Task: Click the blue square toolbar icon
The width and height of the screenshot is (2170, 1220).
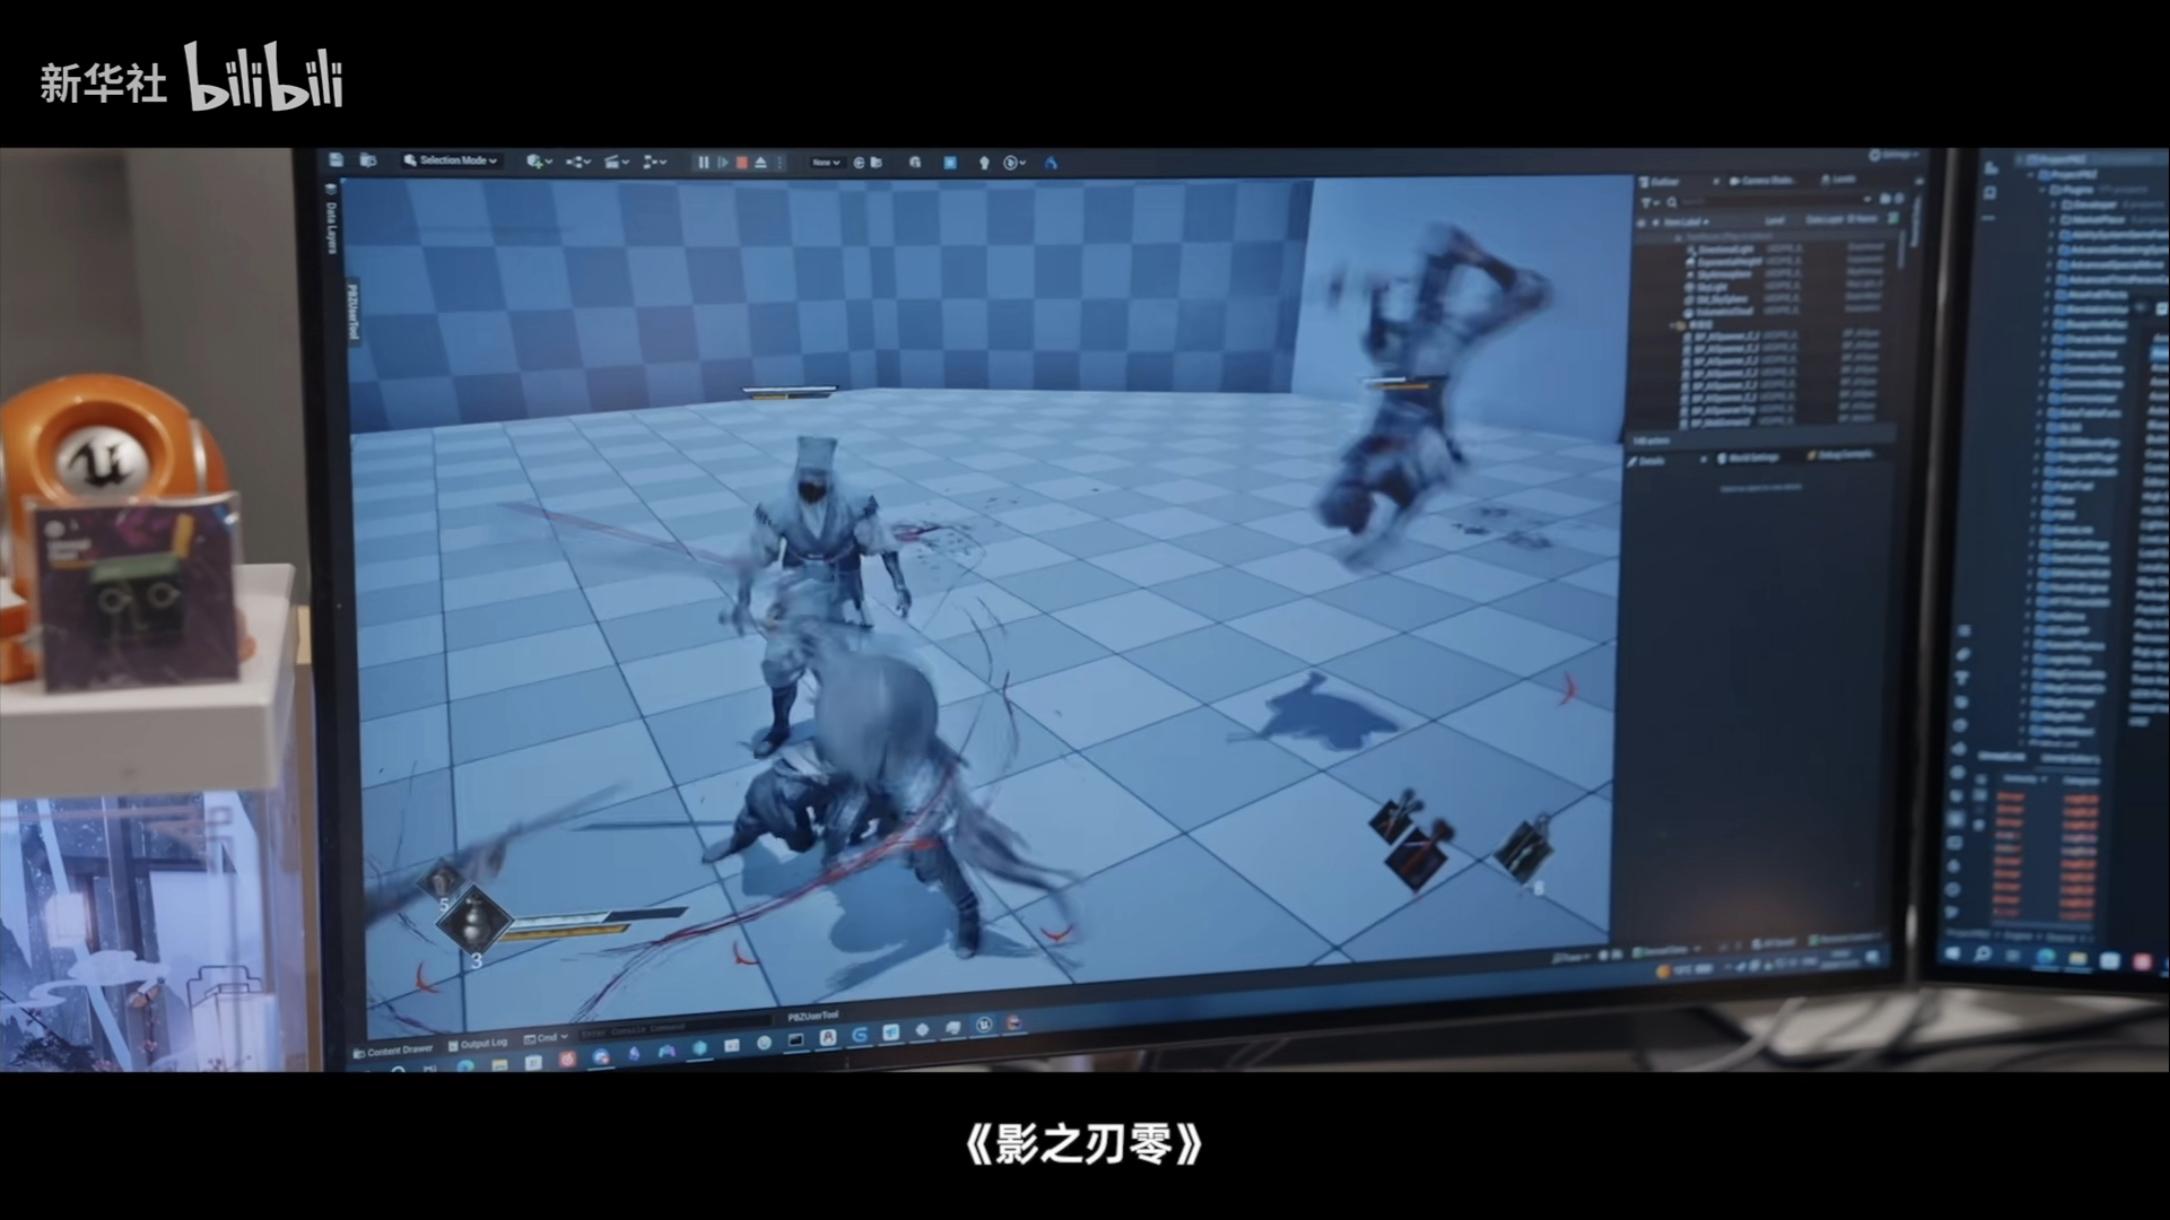Action: (949, 162)
